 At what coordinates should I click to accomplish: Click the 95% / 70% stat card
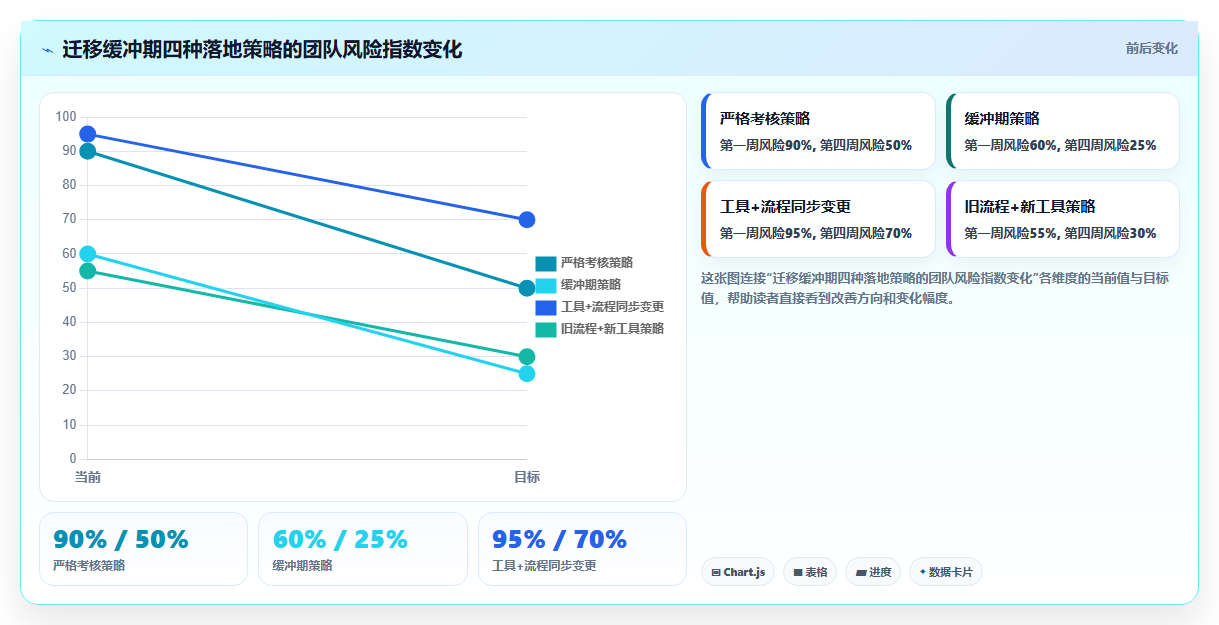coord(582,549)
